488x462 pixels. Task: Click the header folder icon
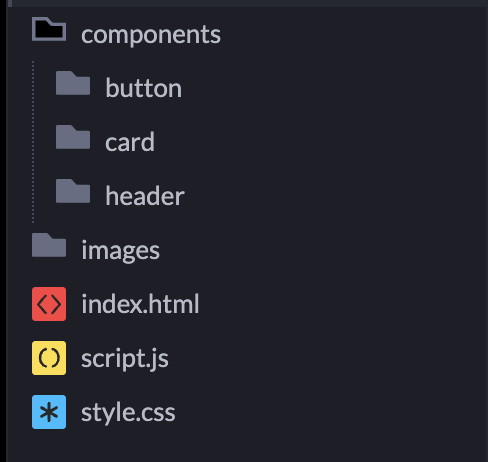73,191
